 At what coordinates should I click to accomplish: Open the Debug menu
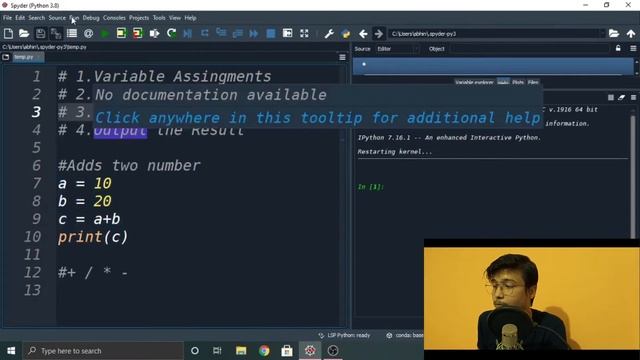pos(91,18)
